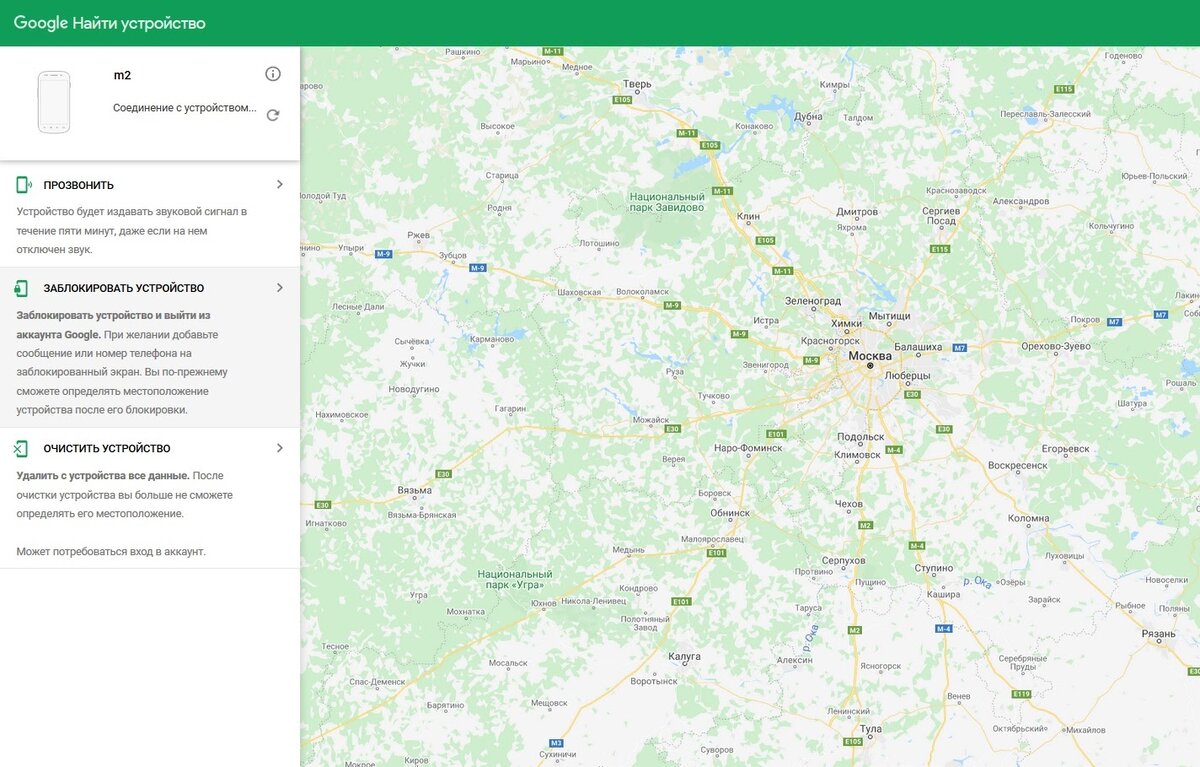Open device info icon next to m2
Image resolution: width=1200 pixels, height=767 pixels.
[x=273, y=75]
